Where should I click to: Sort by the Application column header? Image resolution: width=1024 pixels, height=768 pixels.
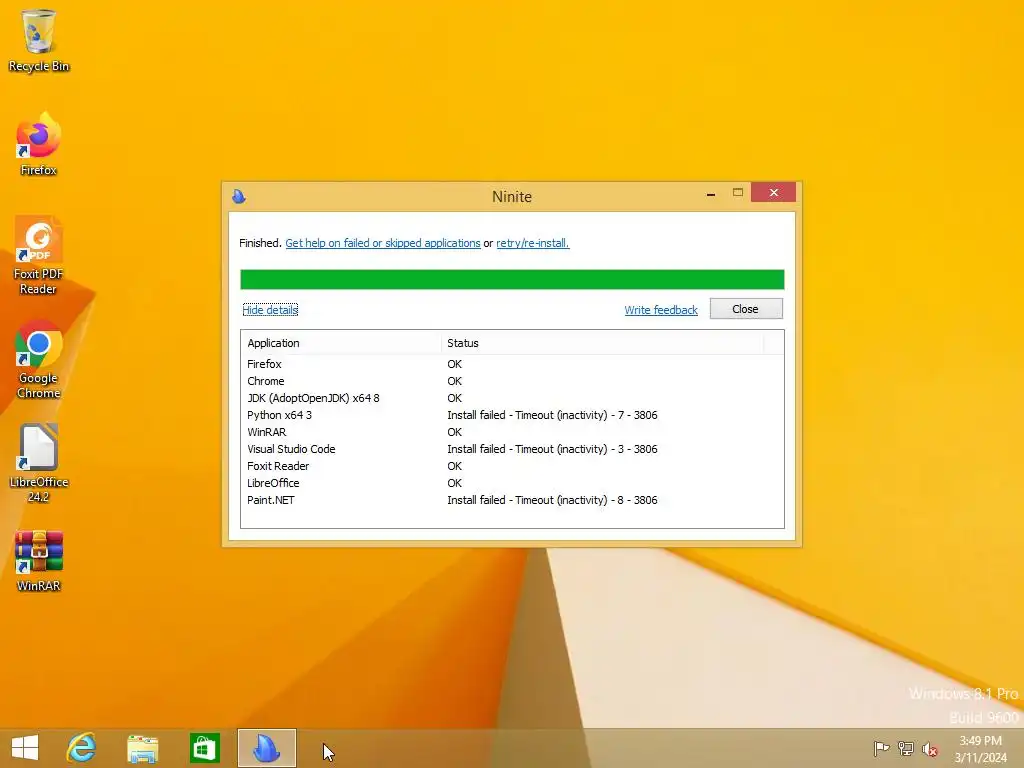(x=342, y=343)
